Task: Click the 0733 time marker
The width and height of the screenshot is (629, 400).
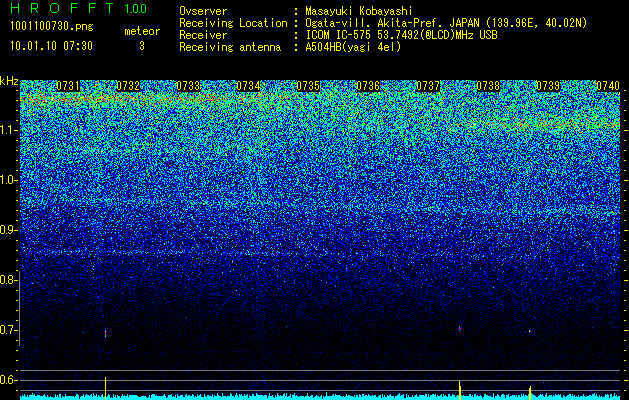Action: 188,86
